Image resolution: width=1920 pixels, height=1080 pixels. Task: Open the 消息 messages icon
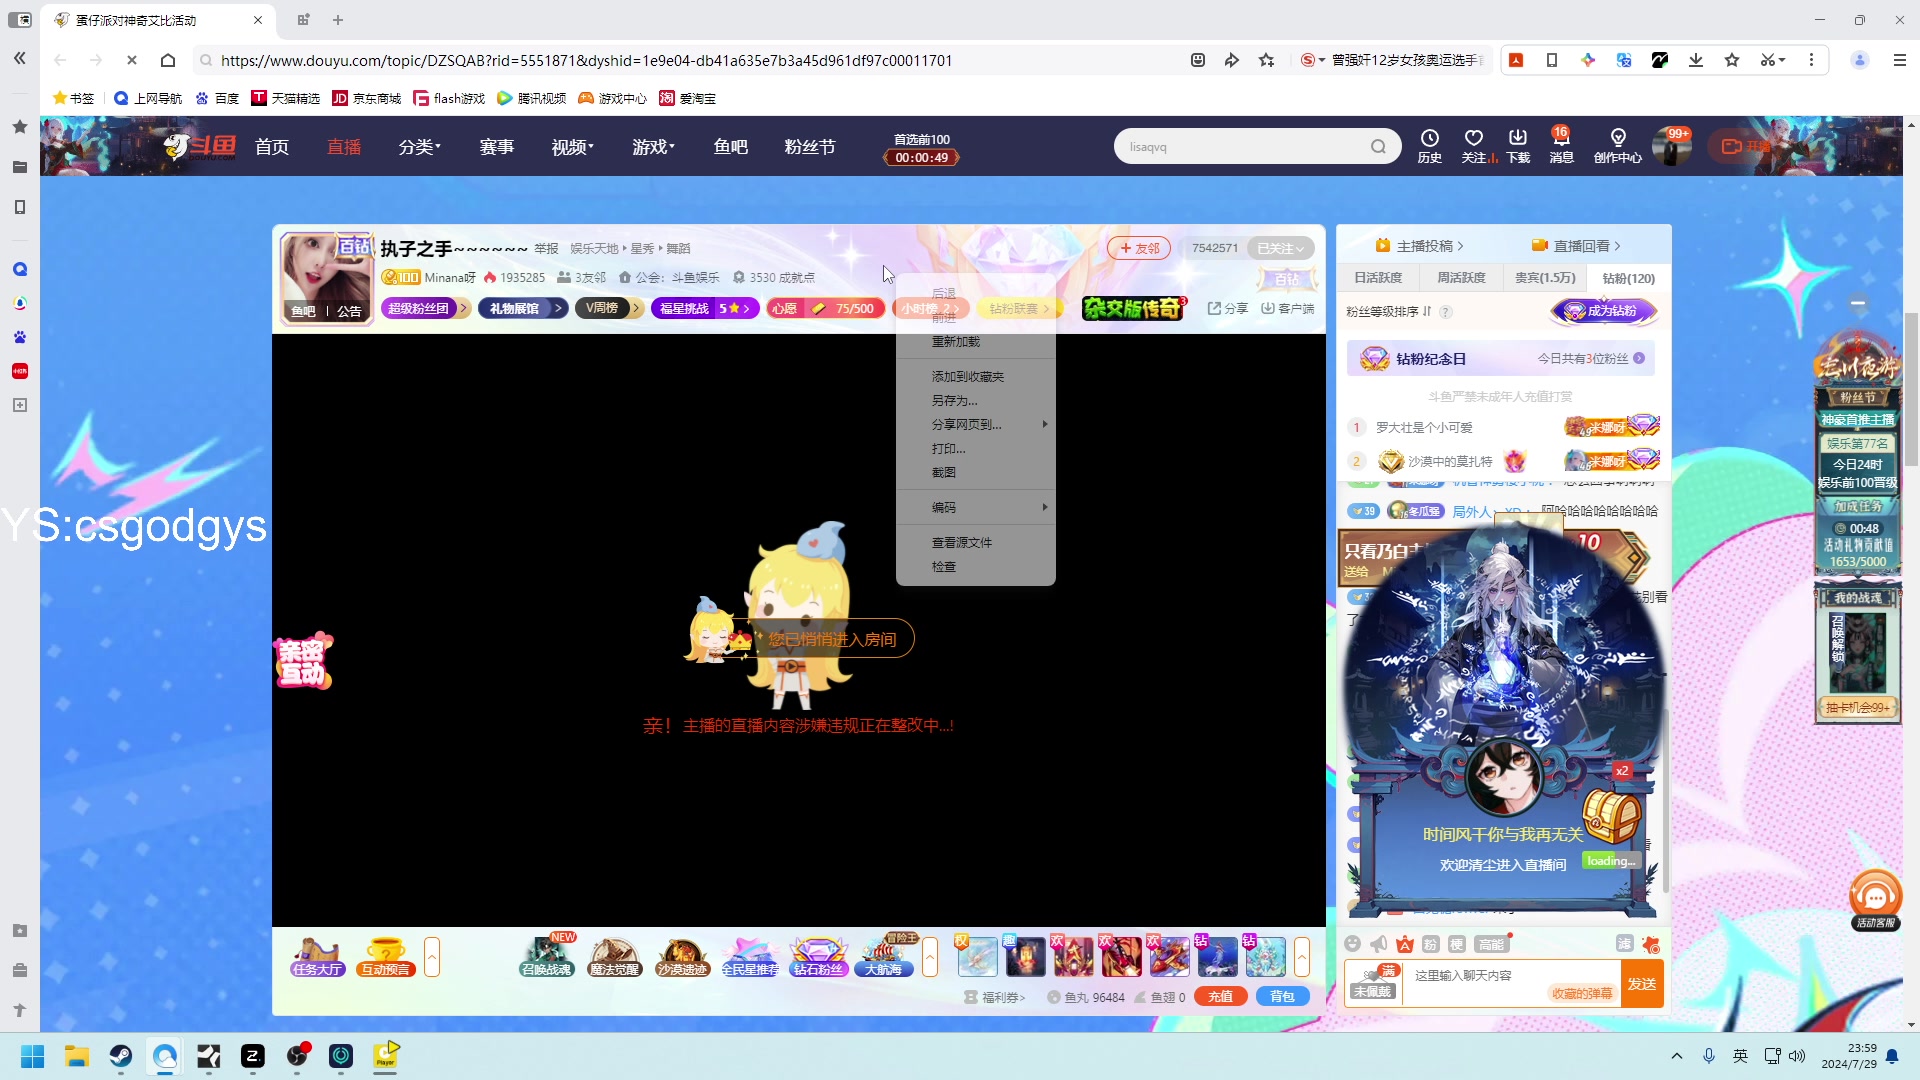pyautogui.click(x=1561, y=146)
